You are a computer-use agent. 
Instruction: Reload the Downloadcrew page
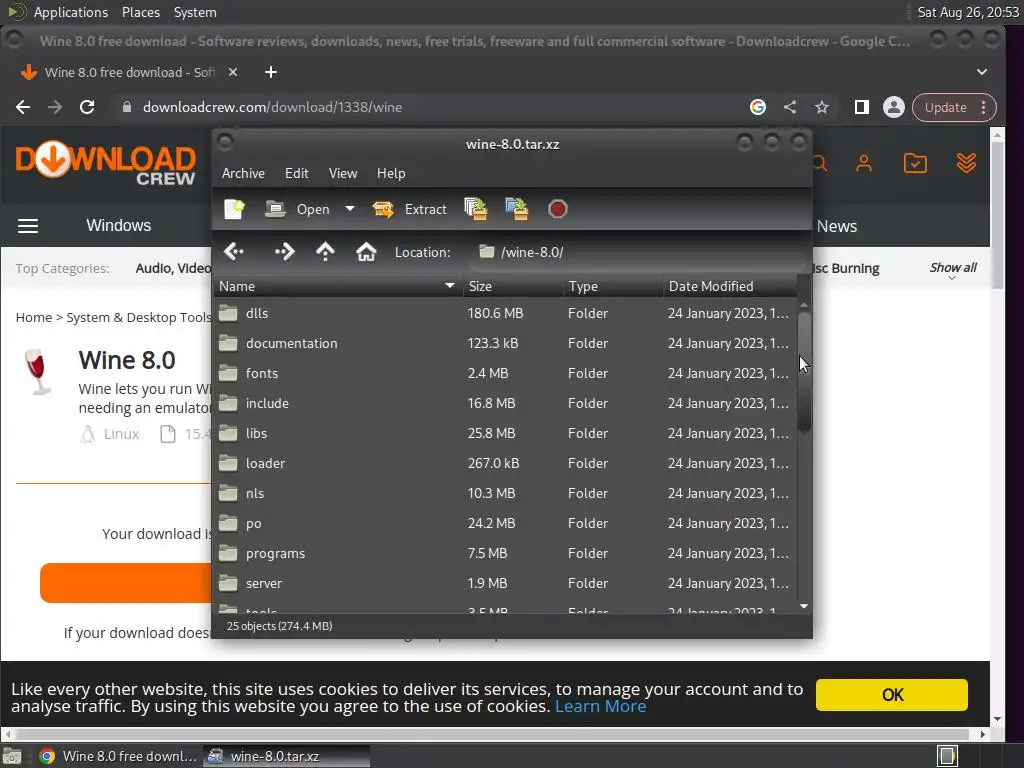click(x=87, y=107)
